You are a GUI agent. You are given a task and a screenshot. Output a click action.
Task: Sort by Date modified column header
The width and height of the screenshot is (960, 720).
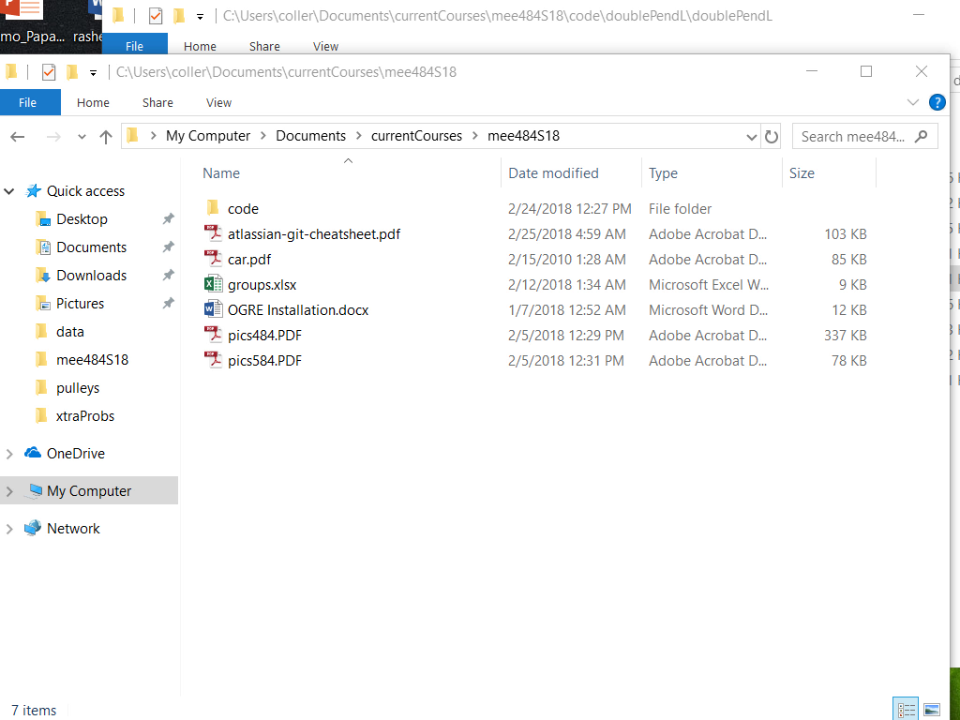point(553,173)
